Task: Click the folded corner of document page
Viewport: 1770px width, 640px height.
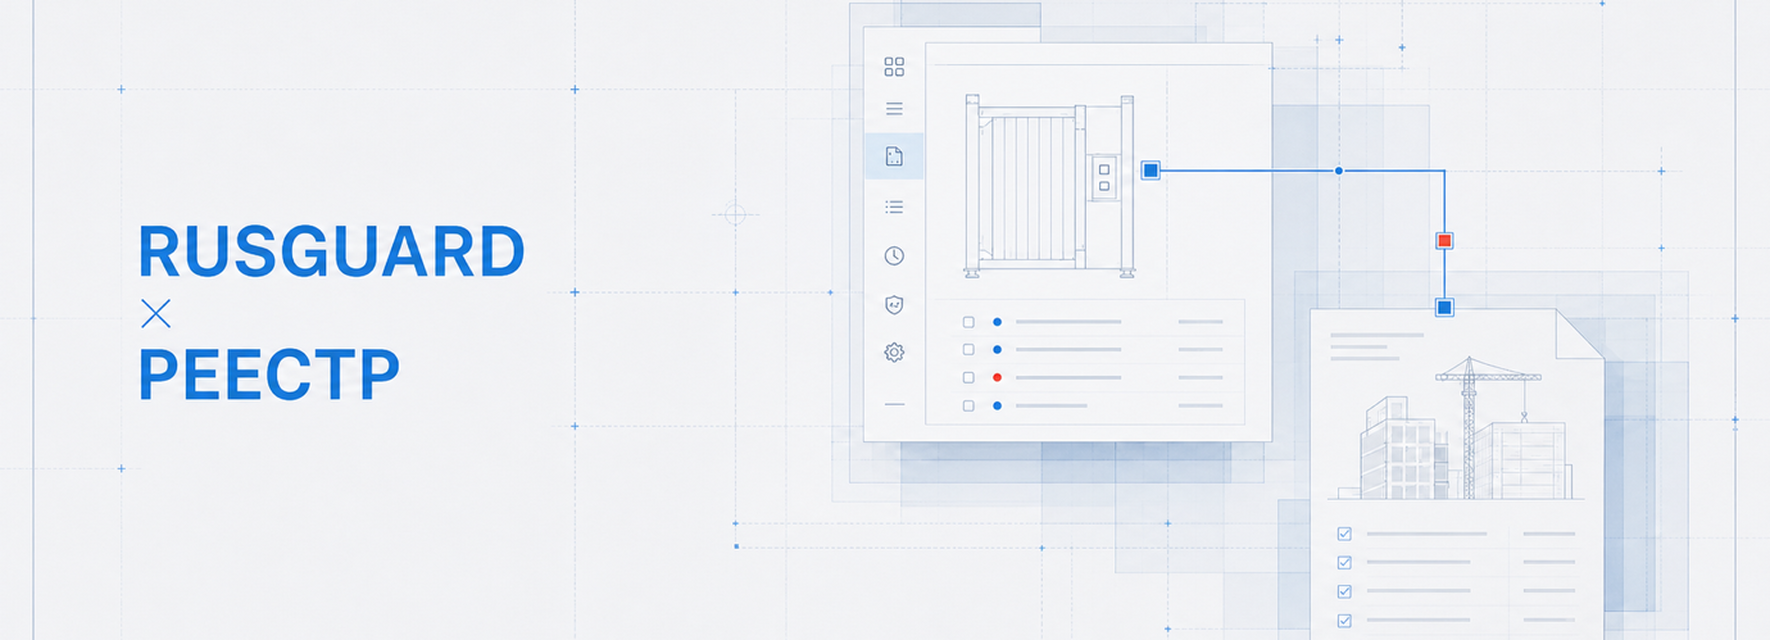Action: (1578, 334)
